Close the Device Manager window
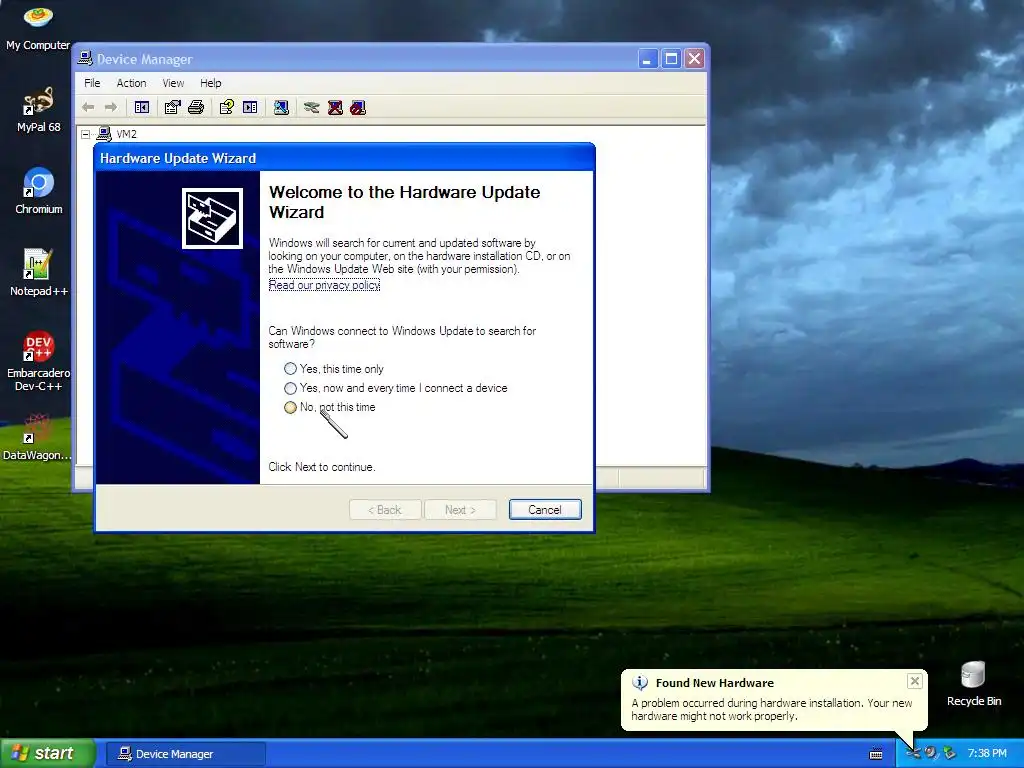 [694, 59]
